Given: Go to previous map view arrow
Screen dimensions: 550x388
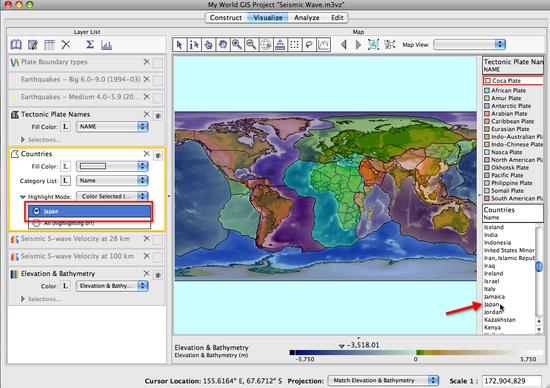Looking at the screenshot, I should pyautogui.click(x=344, y=45).
